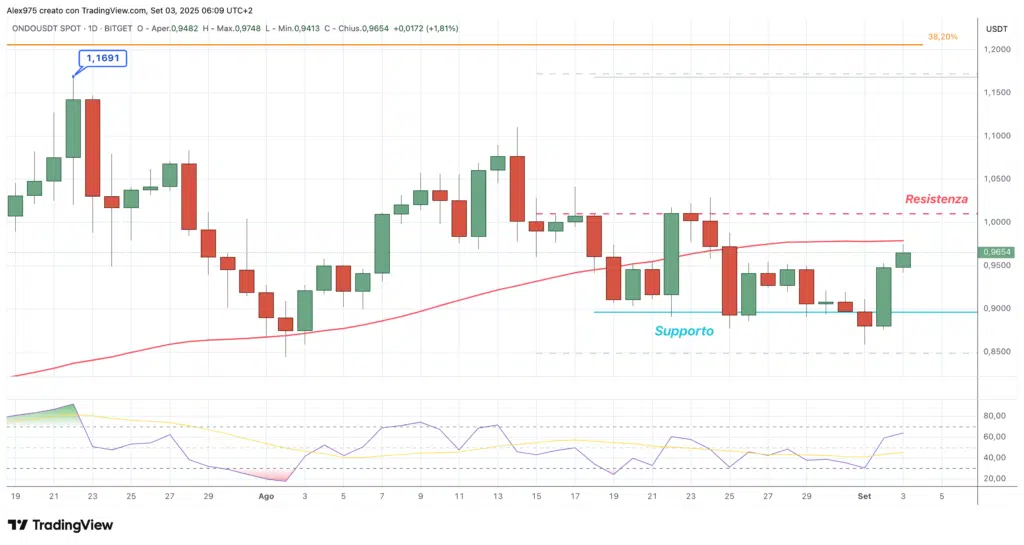Click the Supporto text label
The height and width of the screenshot is (545, 1024).
pyautogui.click(x=684, y=330)
